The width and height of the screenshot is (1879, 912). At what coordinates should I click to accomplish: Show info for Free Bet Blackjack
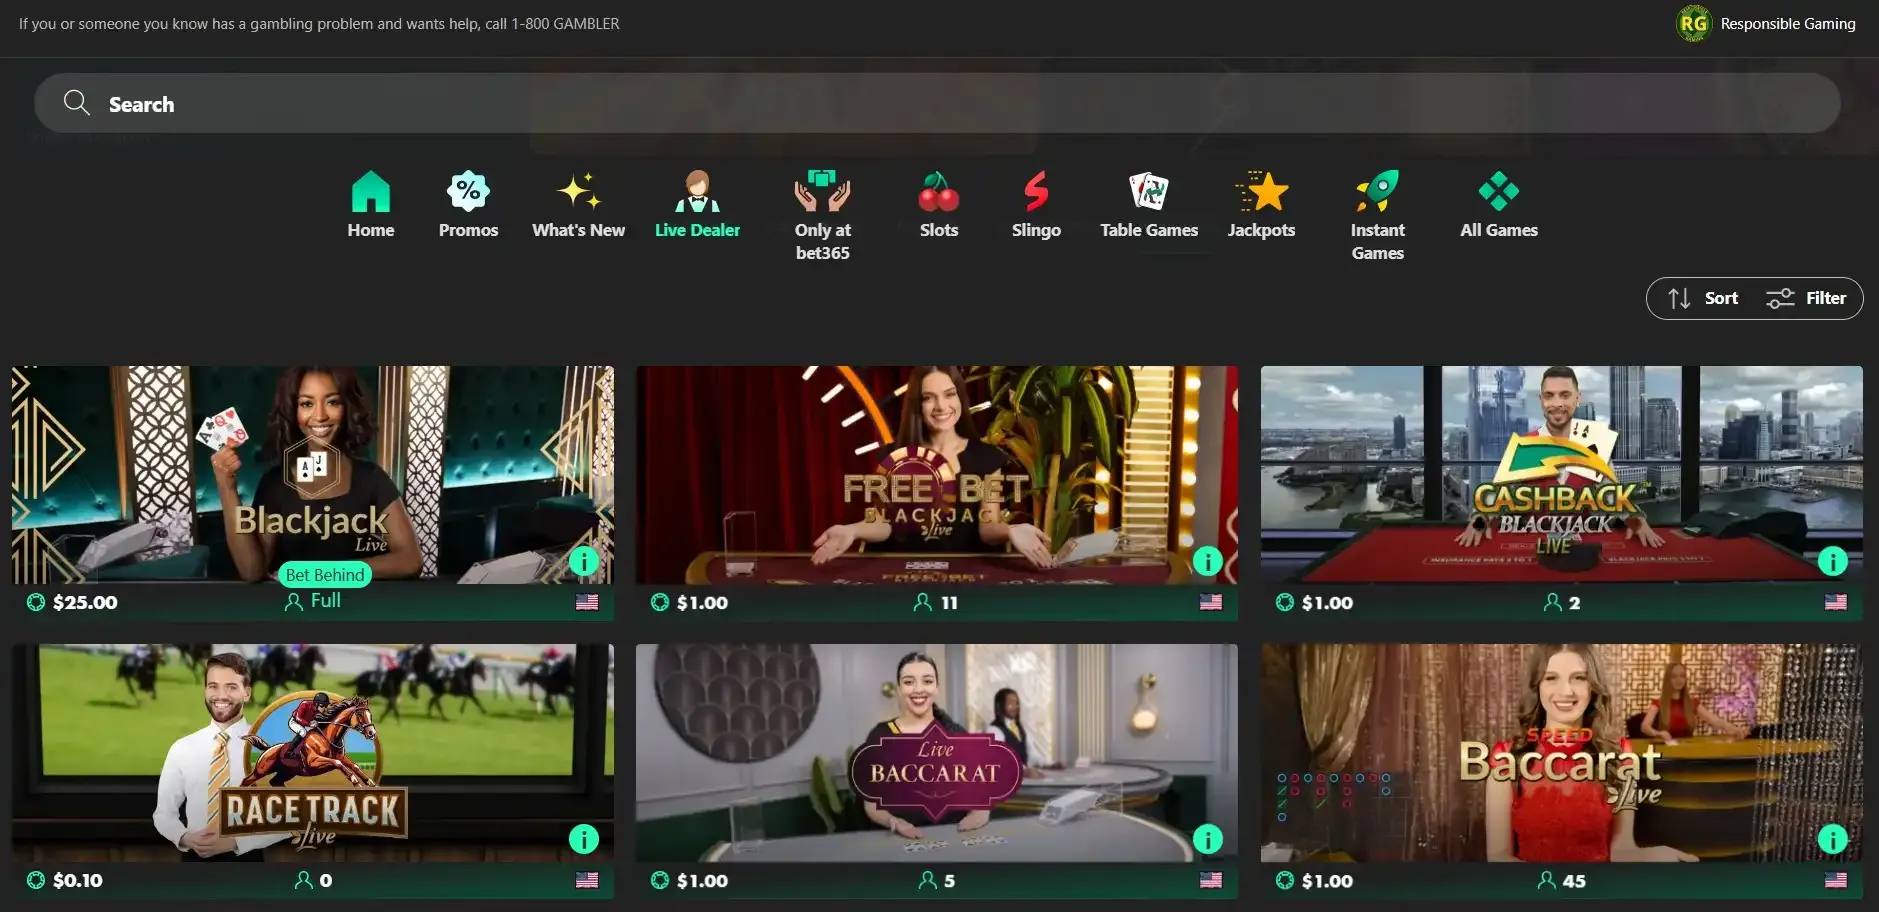(1207, 561)
